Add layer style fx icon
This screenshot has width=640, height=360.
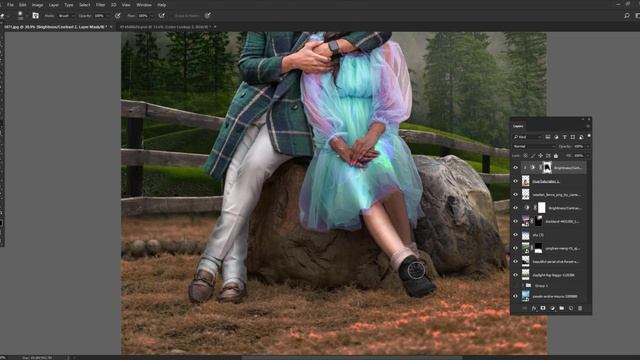pyautogui.click(x=534, y=308)
